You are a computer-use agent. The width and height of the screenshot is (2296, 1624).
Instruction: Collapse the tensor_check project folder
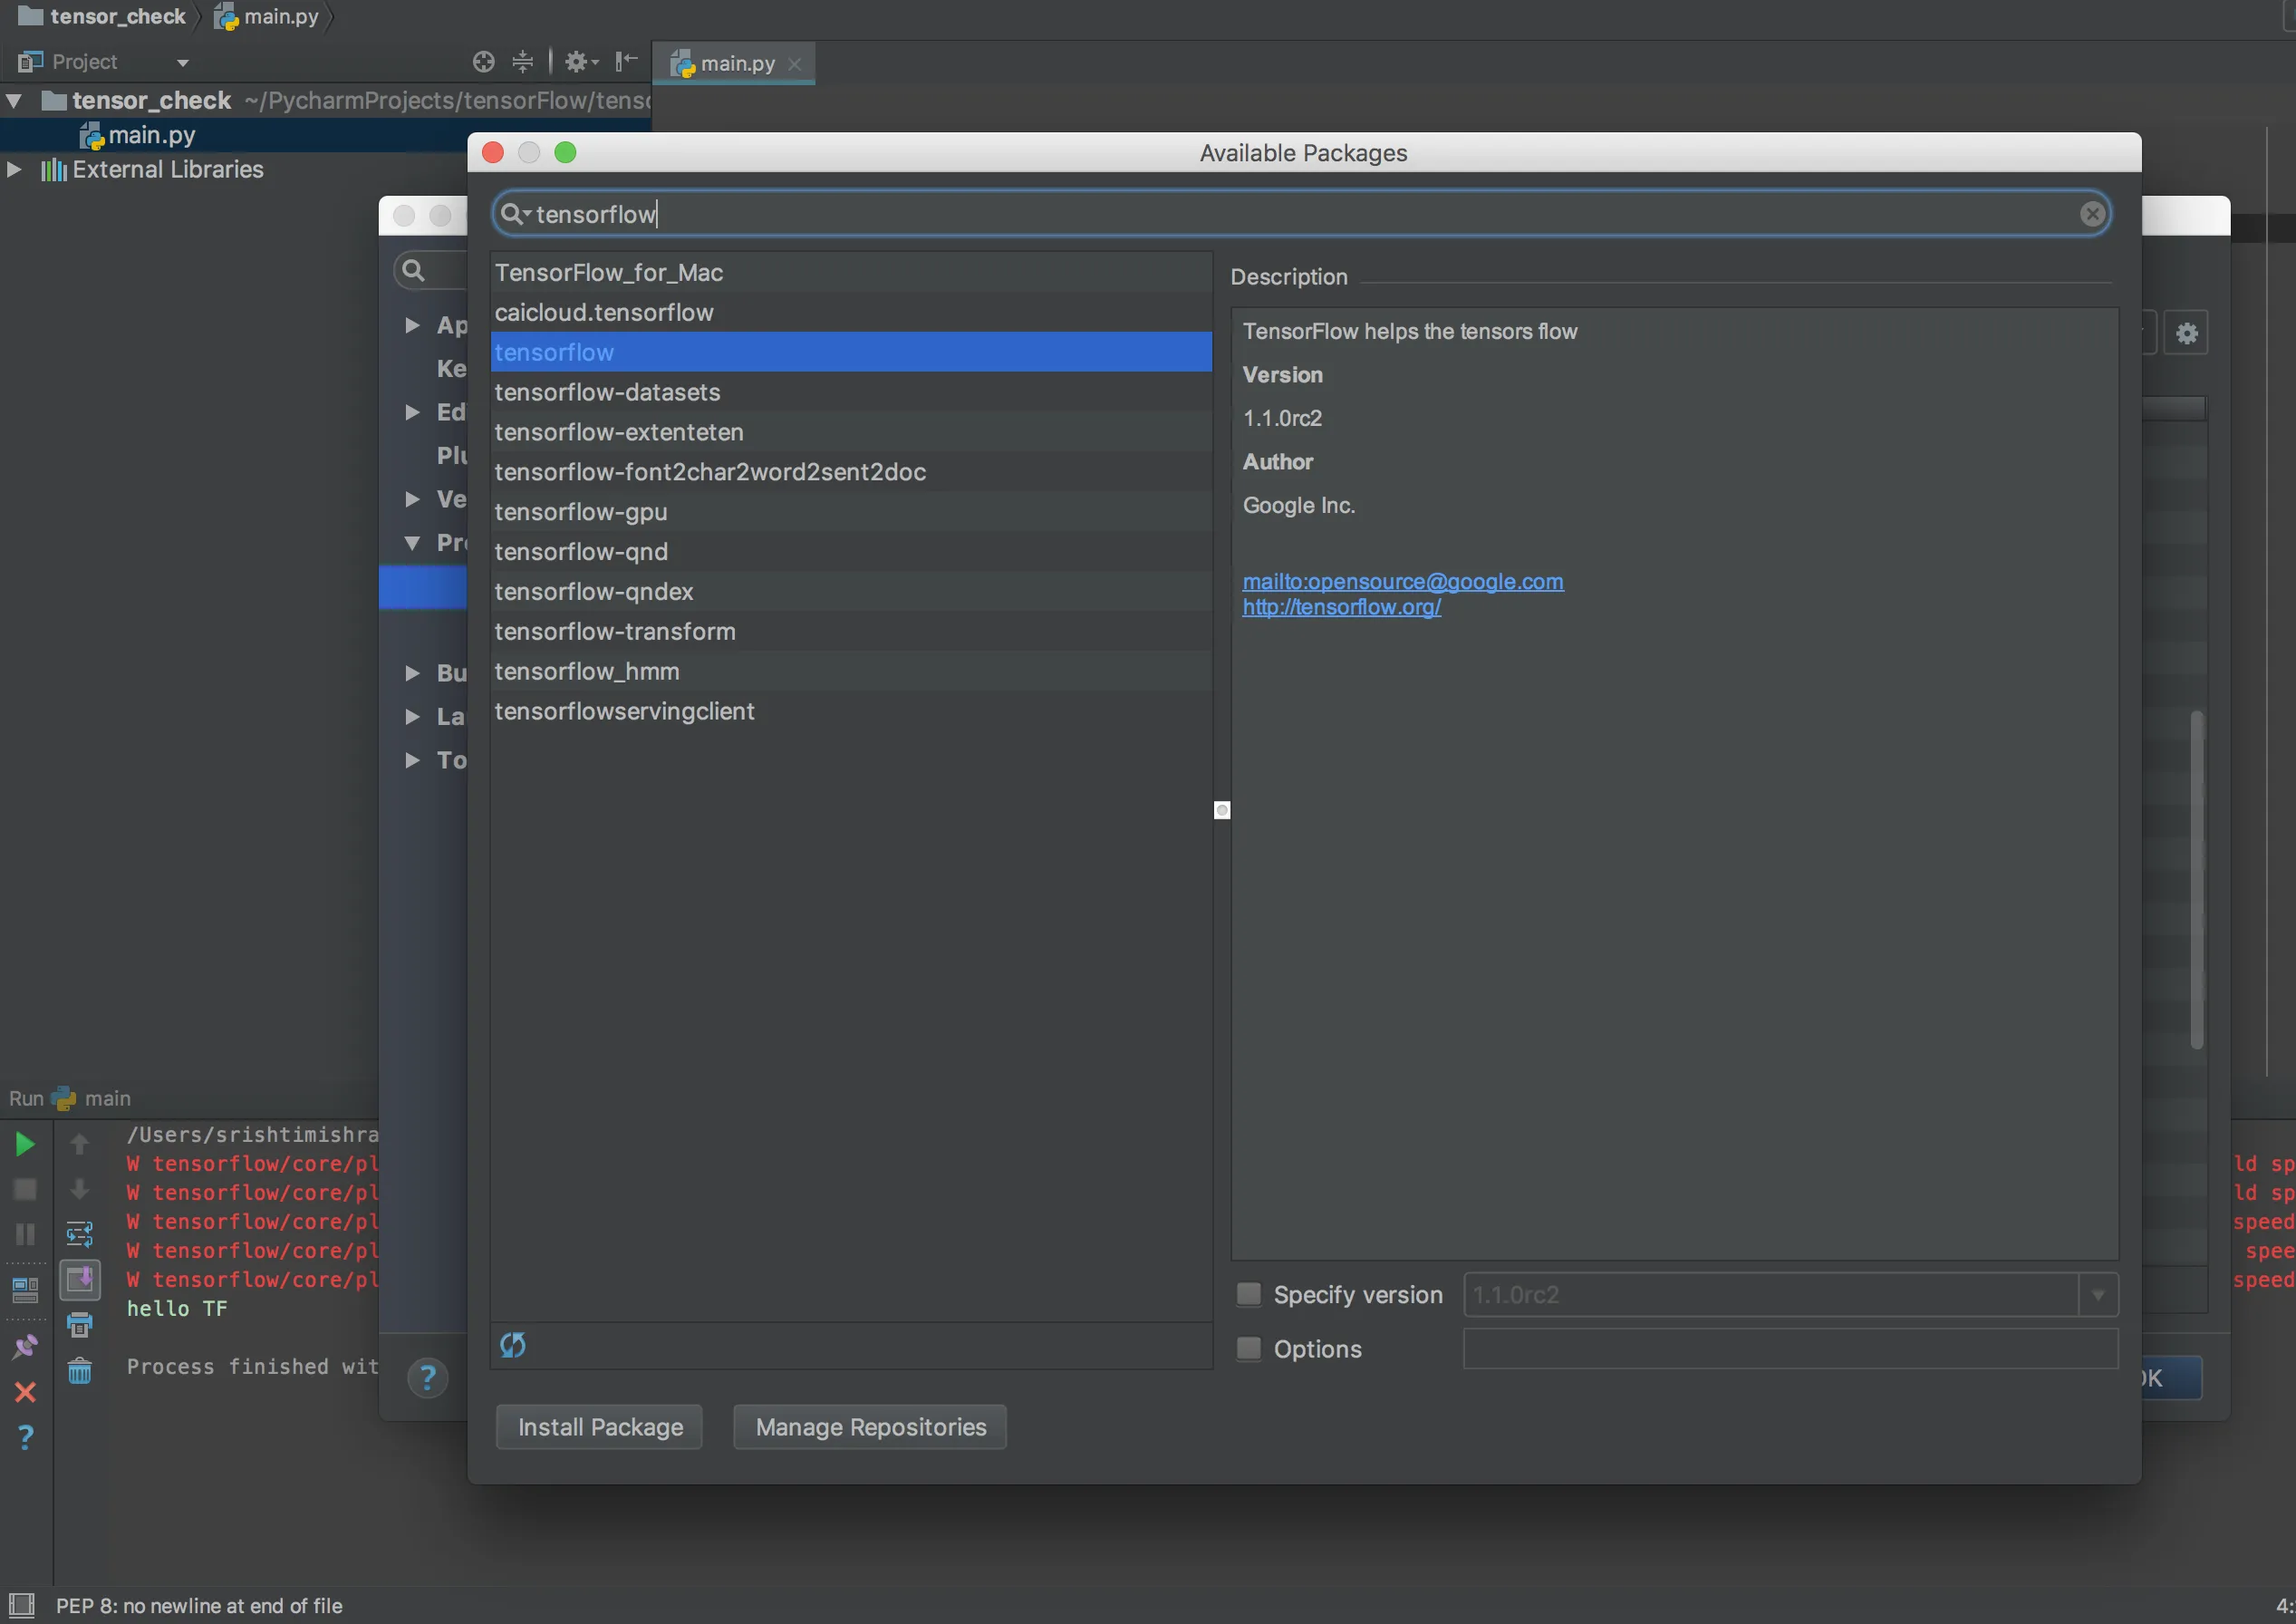click(14, 100)
